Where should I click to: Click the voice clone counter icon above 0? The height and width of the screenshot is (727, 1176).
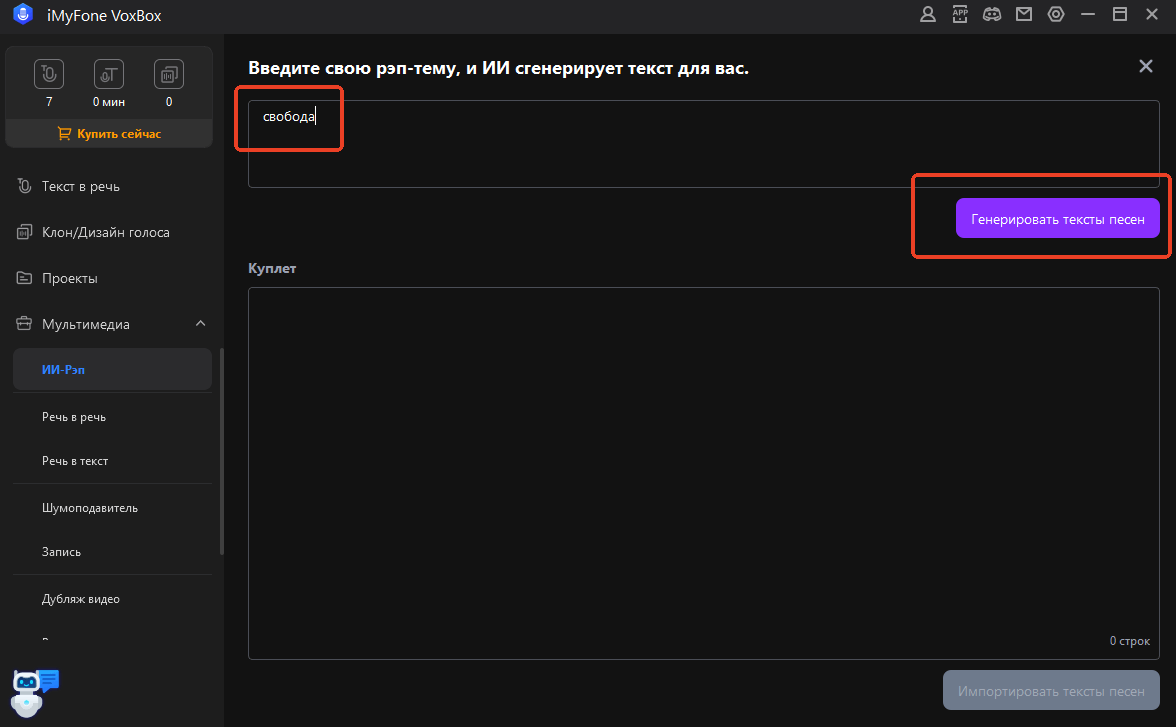(169, 74)
